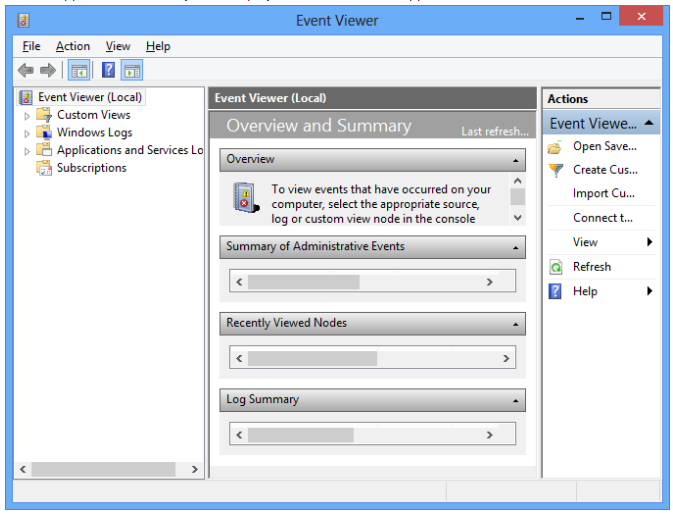Open the Help submenu arrow in Actions
Screen dimensions: 673x514
click(x=649, y=291)
